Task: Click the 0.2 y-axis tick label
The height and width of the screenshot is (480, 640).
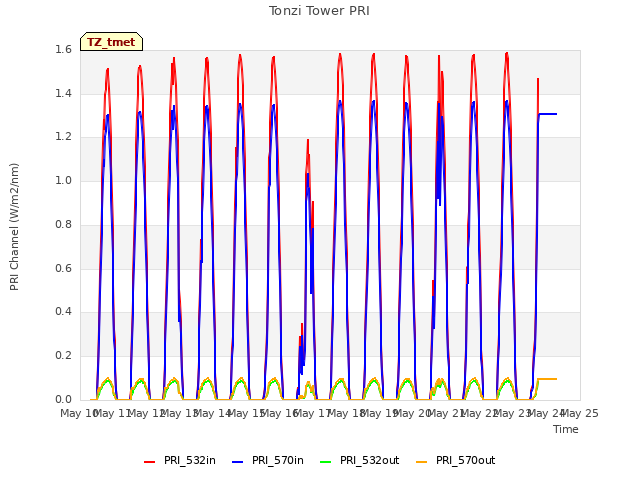Action: coord(63,356)
